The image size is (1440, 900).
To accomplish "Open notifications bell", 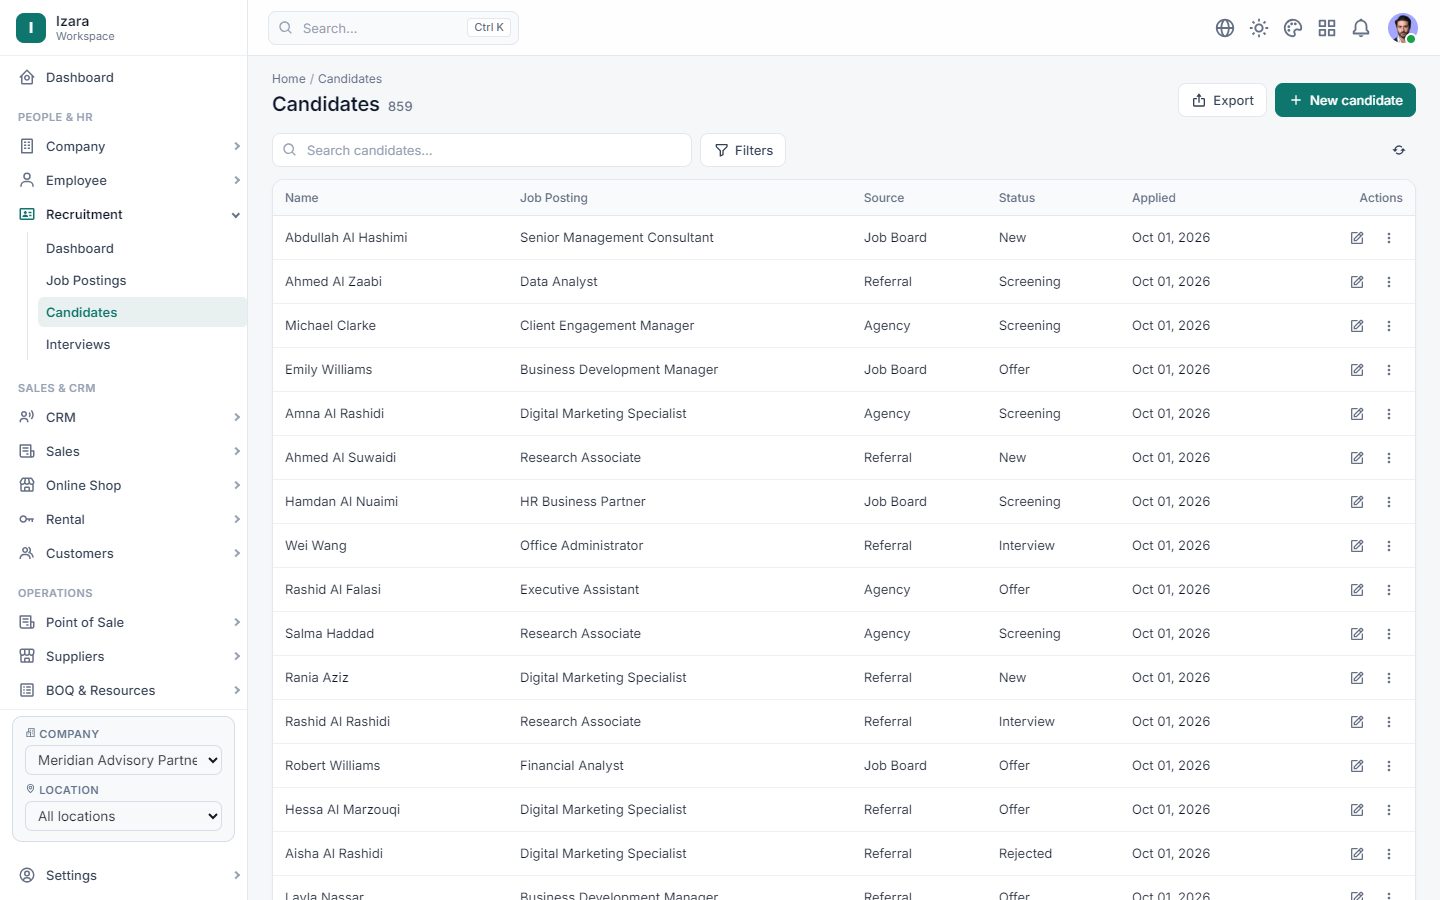I will tap(1361, 28).
